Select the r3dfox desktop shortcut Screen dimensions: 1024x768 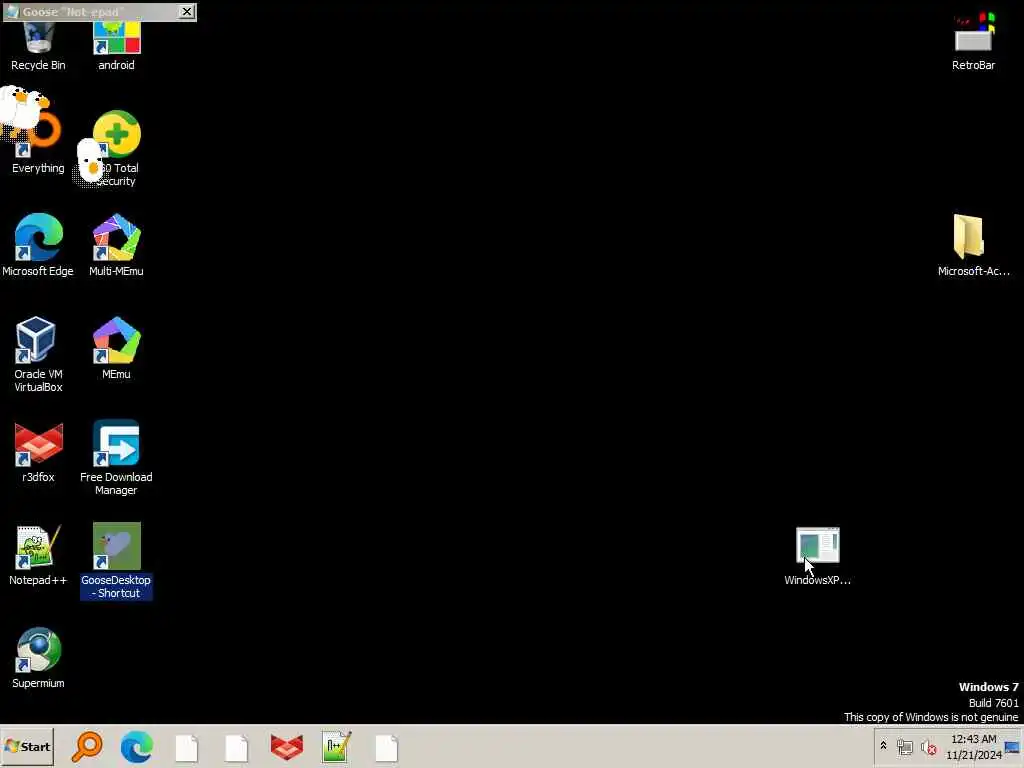coord(38,452)
